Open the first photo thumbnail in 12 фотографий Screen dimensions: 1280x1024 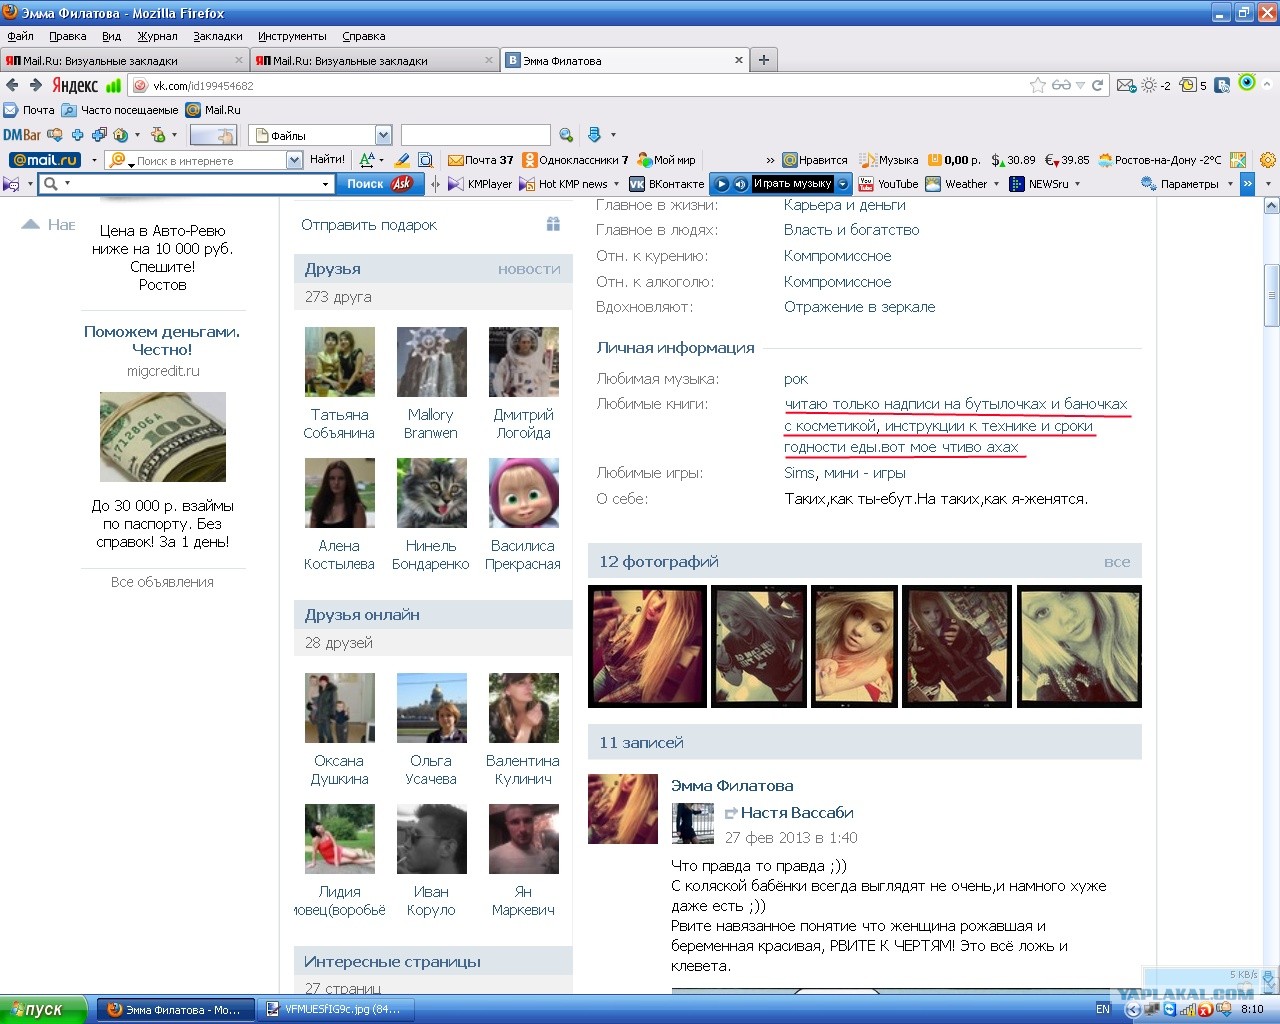pos(647,647)
